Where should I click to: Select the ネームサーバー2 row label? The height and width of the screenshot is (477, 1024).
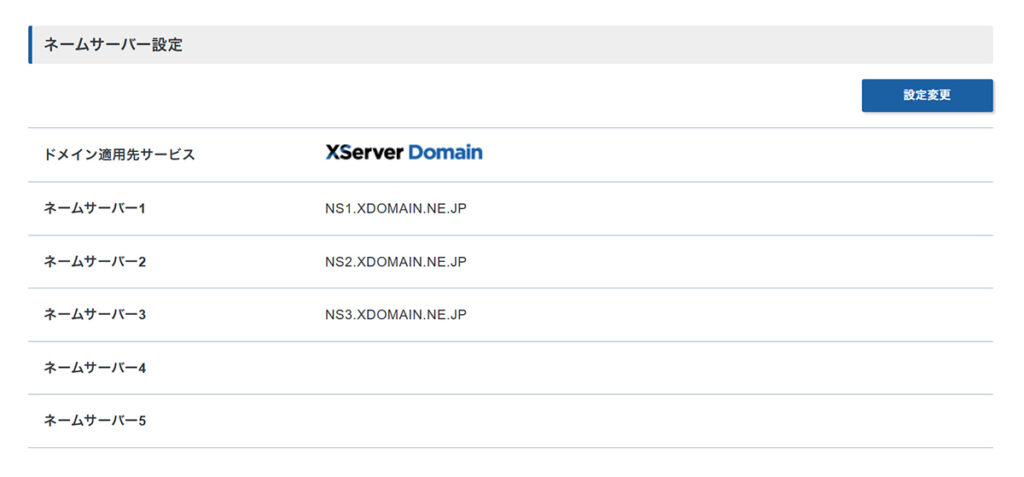tap(95, 262)
